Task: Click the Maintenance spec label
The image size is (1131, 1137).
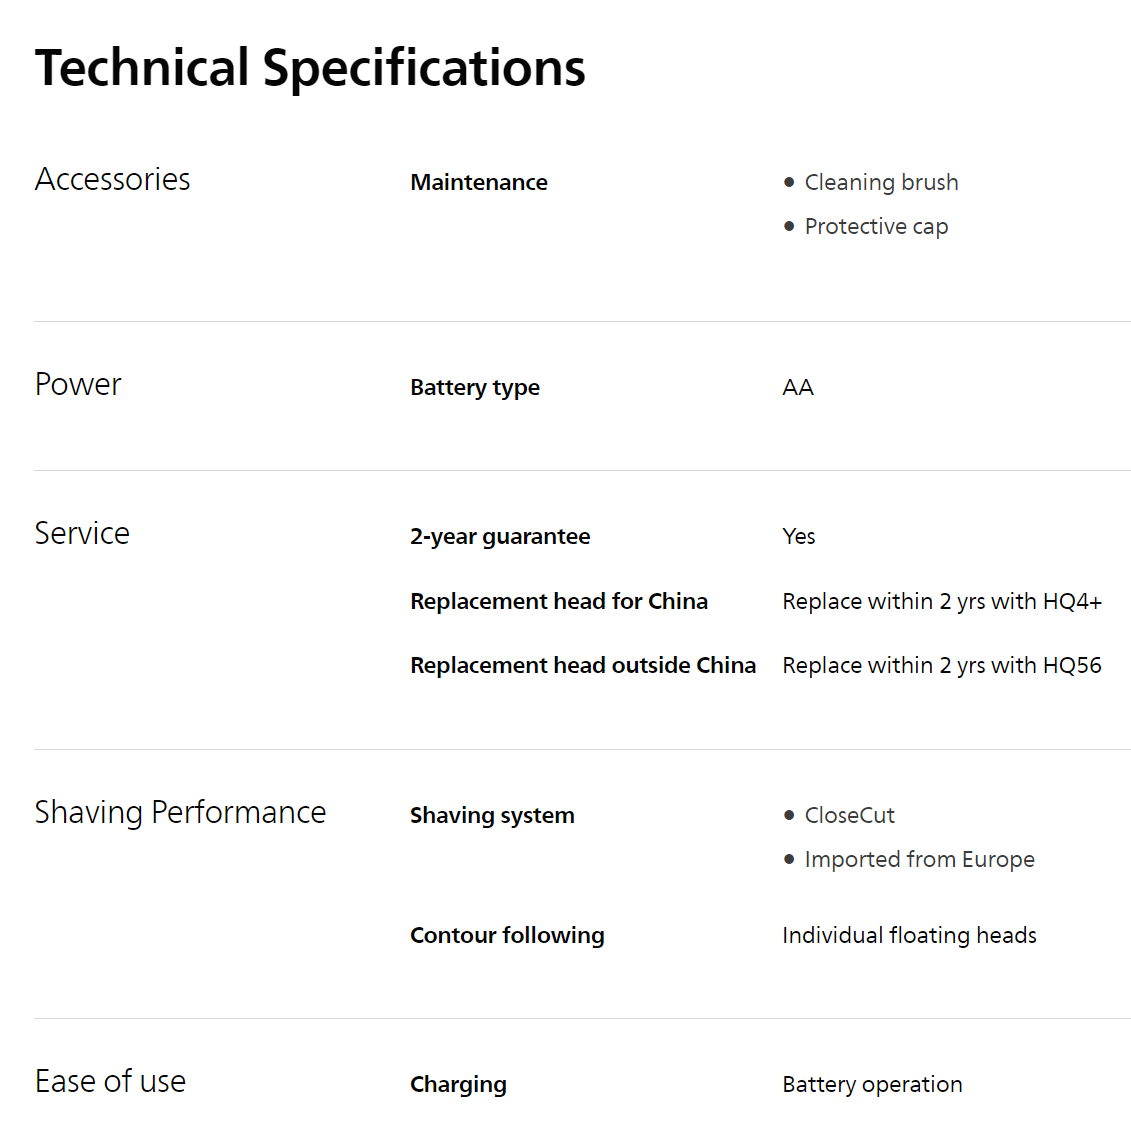Action: click(479, 182)
